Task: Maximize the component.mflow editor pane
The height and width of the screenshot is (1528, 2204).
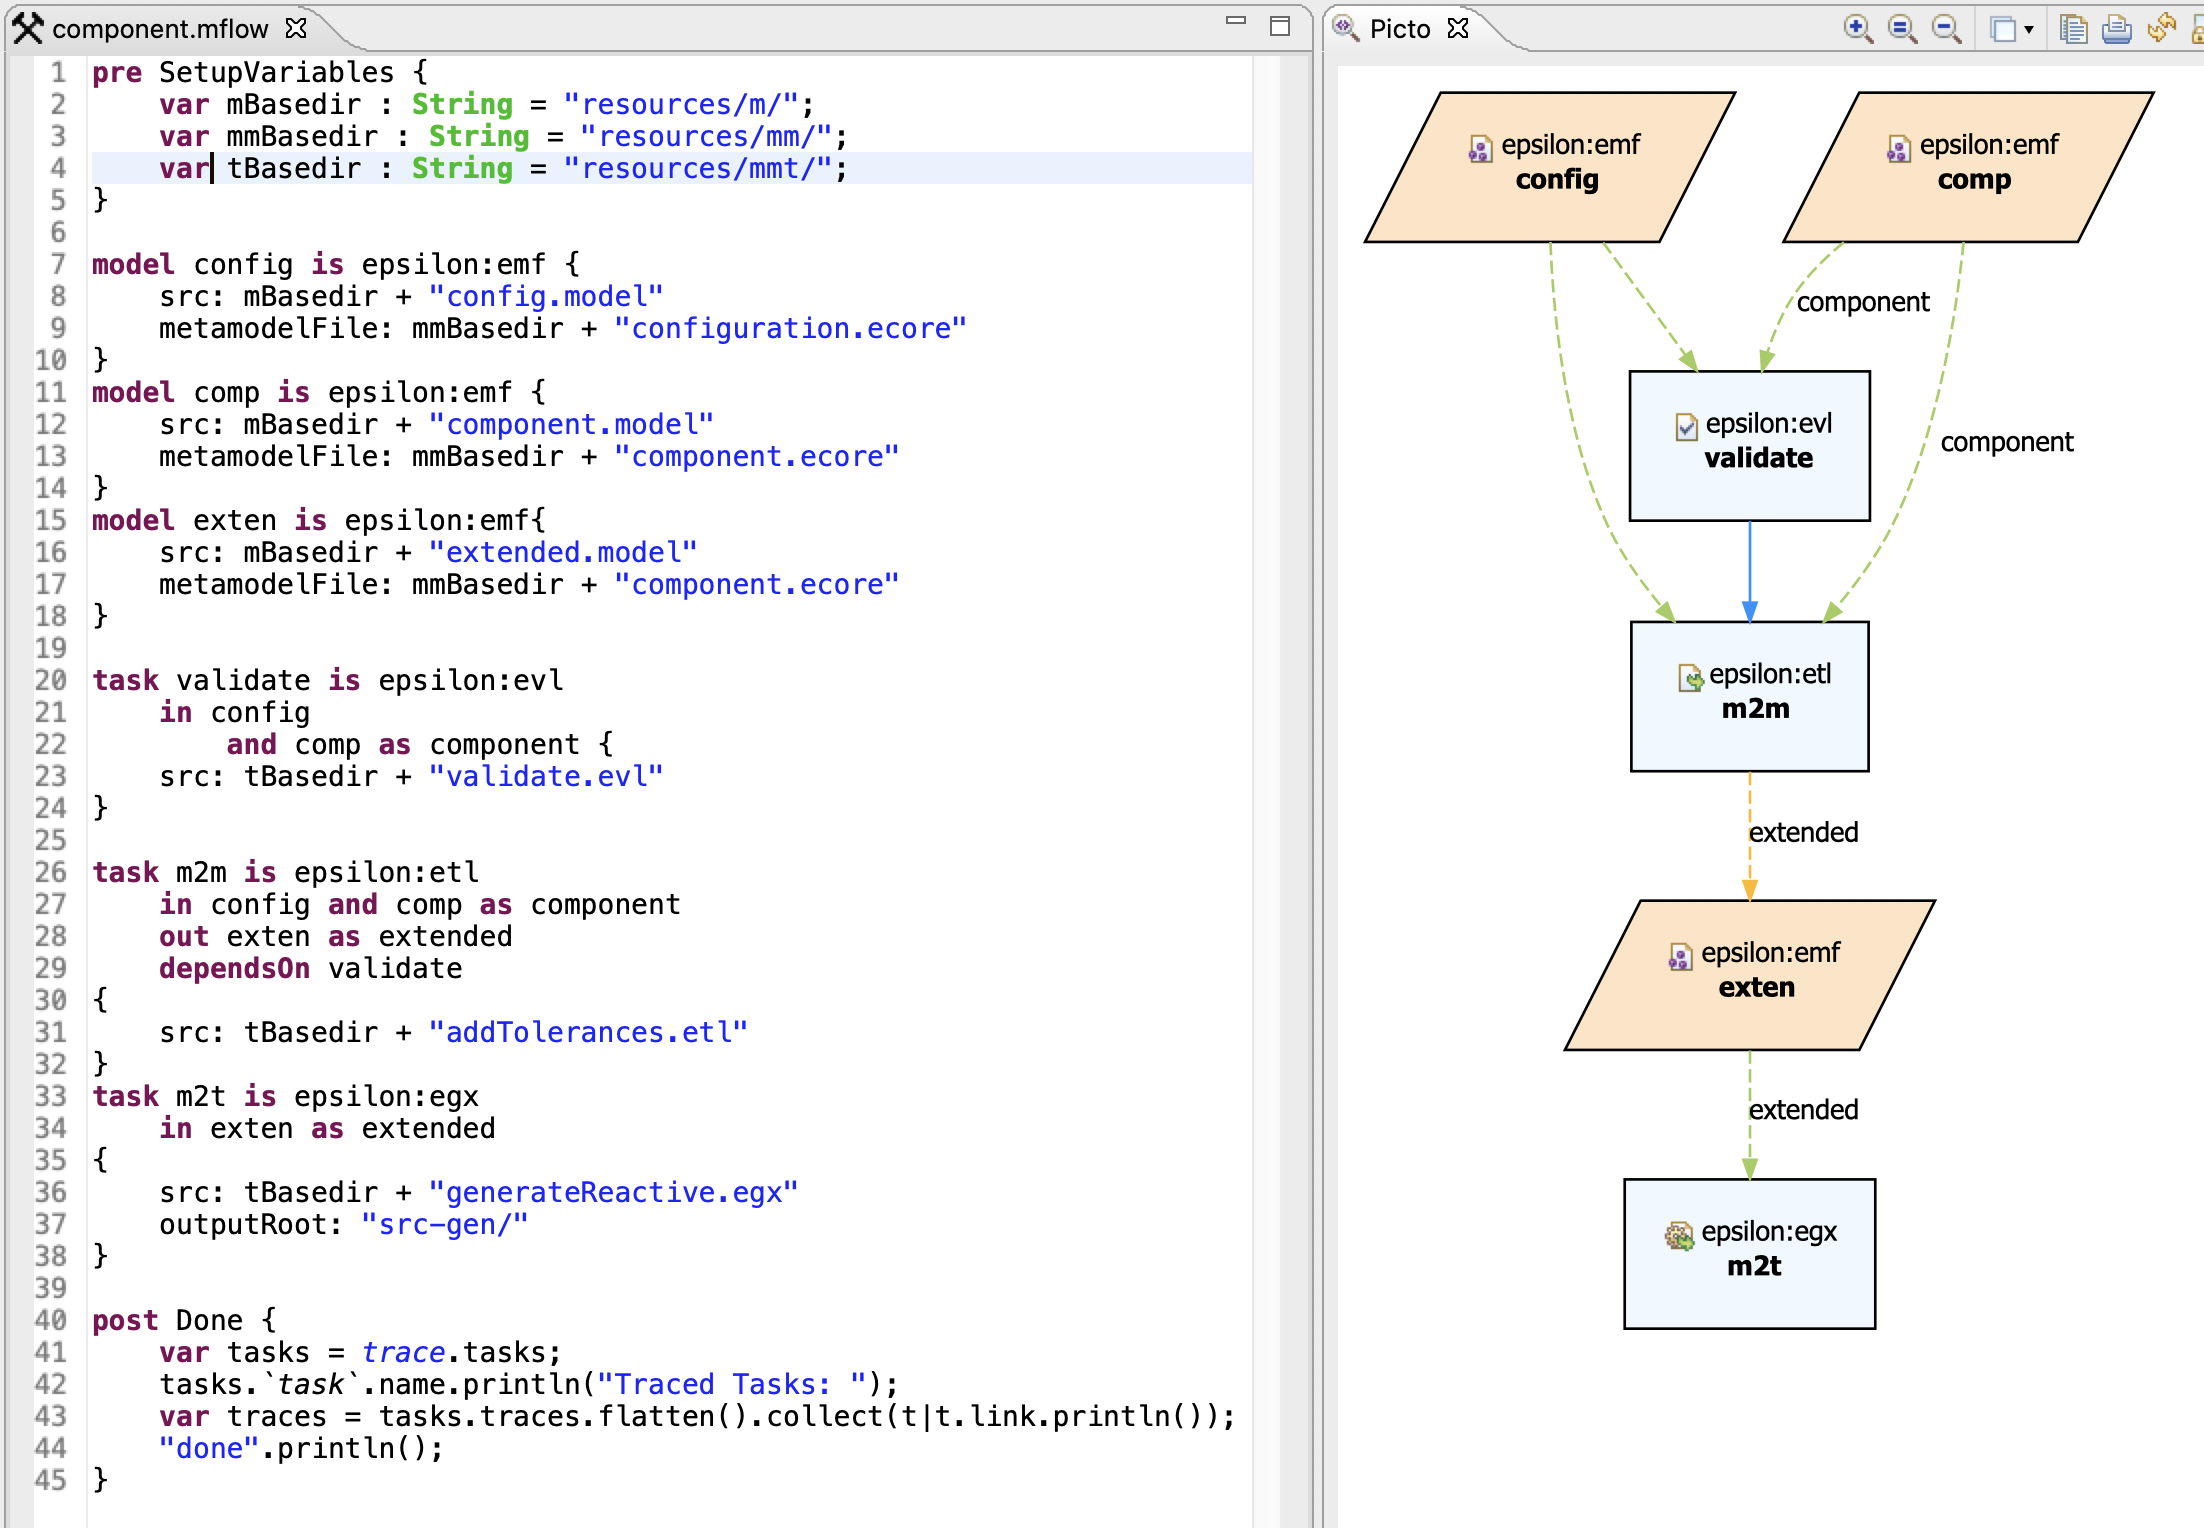Action: 1280,26
